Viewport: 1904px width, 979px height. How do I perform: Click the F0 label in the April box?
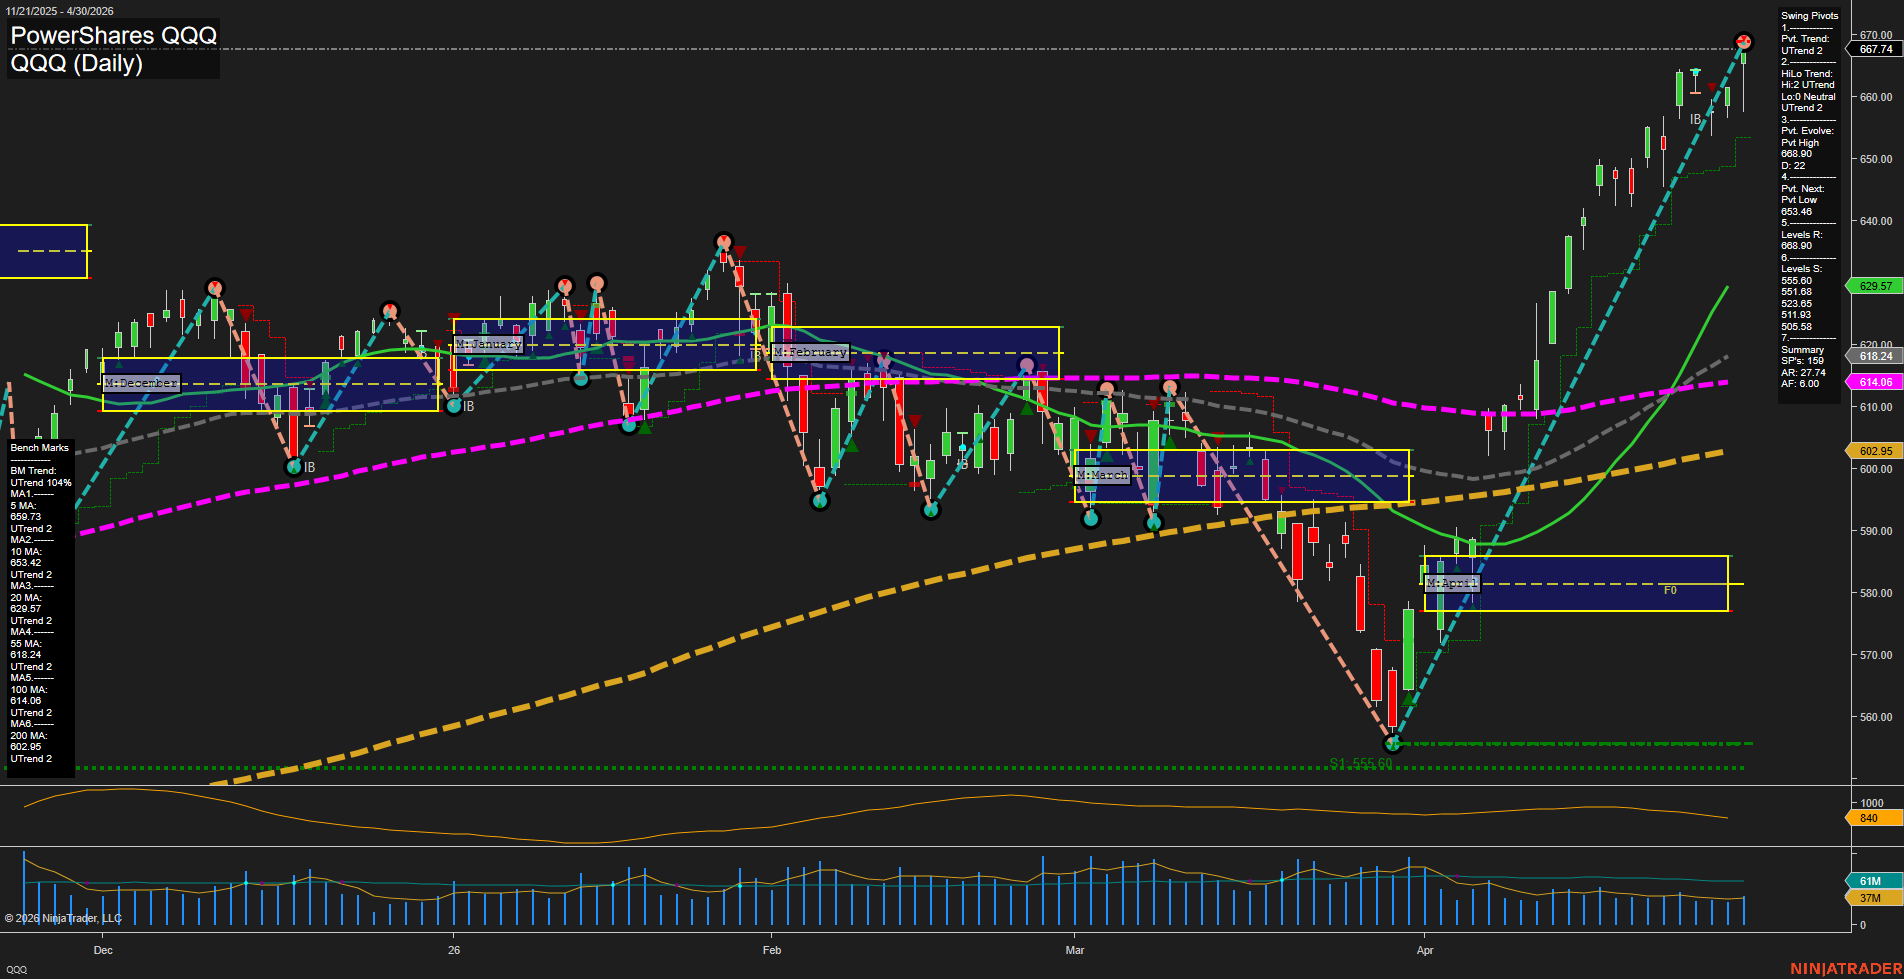[1670, 591]
